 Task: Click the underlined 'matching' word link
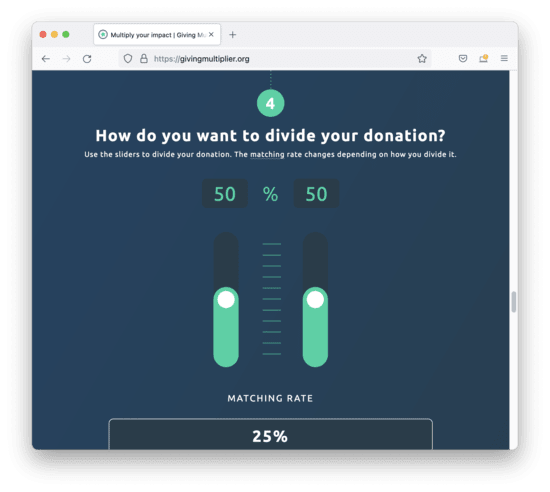pyautogui.click(x=267, y=154)
